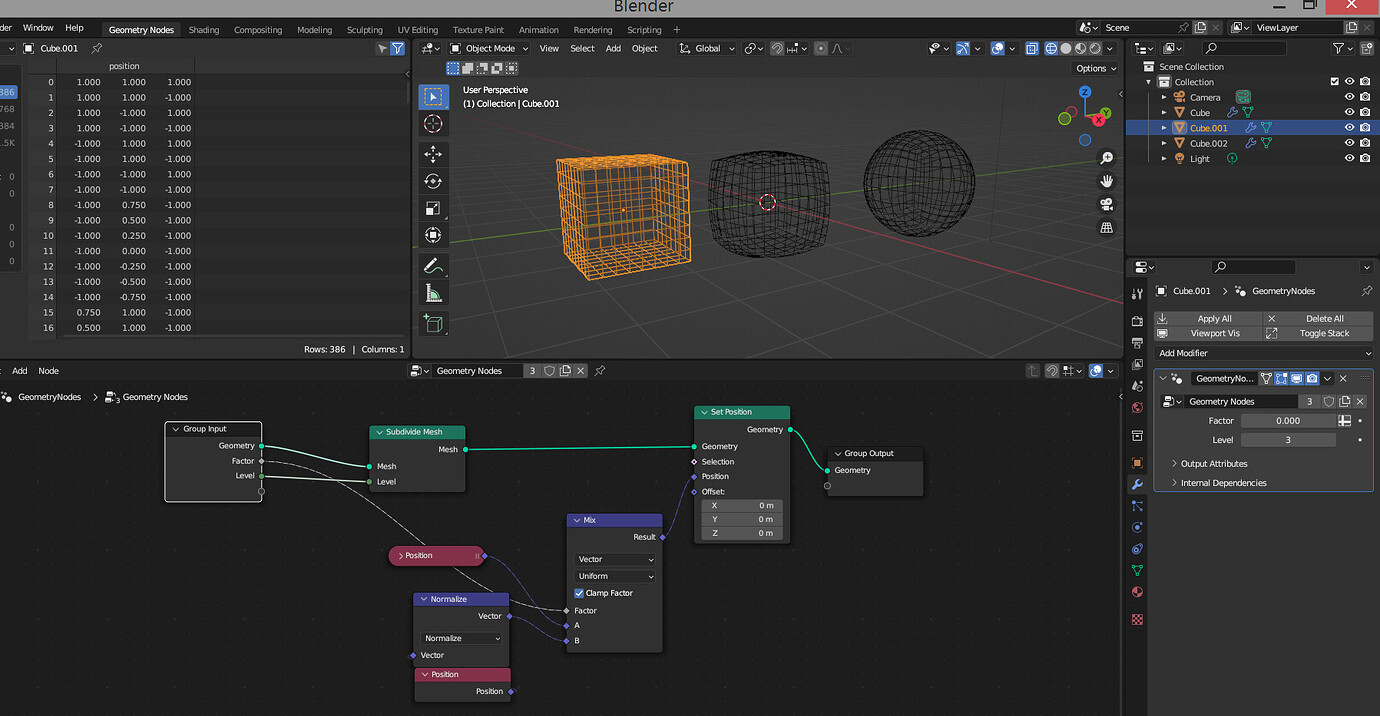Switch to the Shading workspace tab
This screenshot has height=716, width=1380.
pos(204,29)
